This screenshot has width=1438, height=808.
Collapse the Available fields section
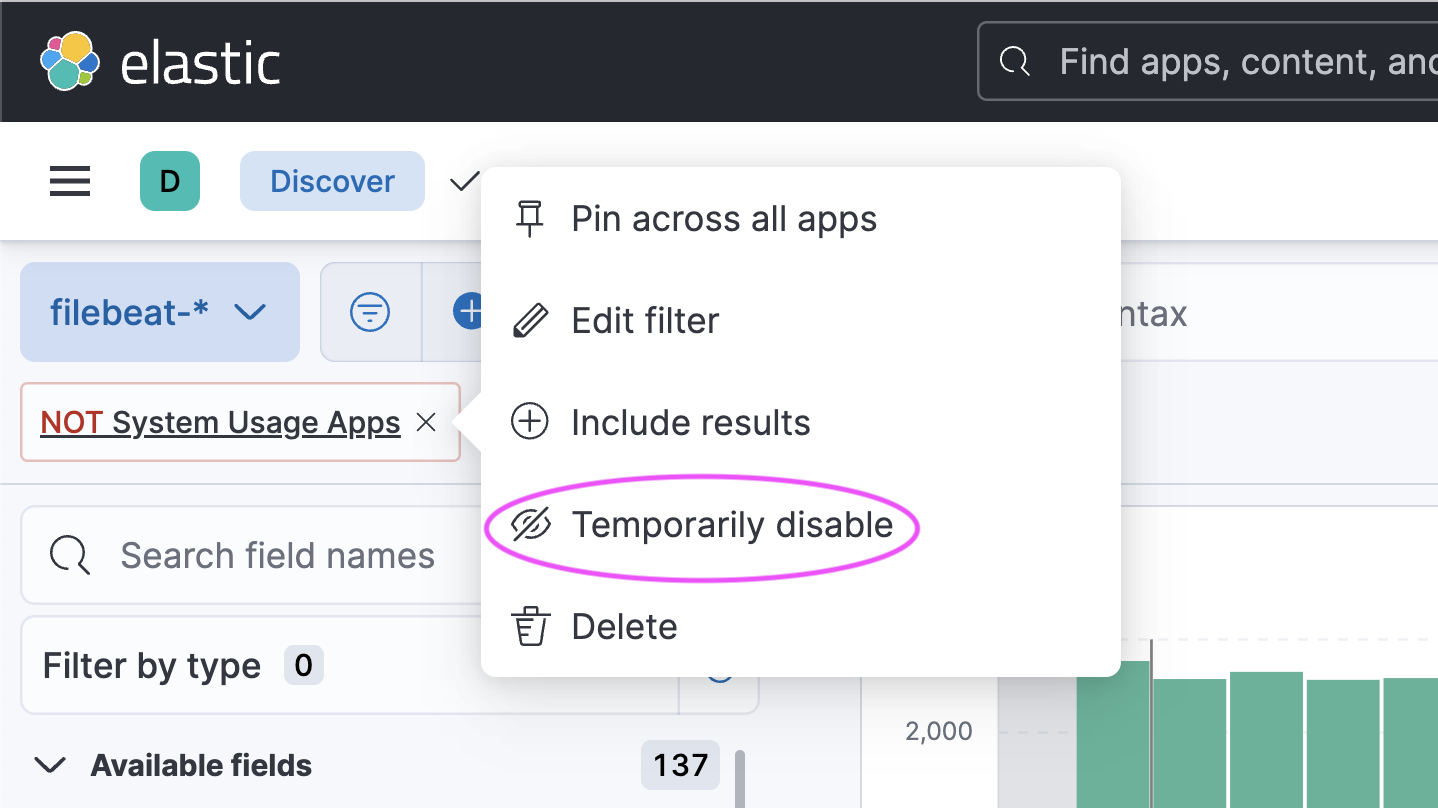(x=50, y=766)
